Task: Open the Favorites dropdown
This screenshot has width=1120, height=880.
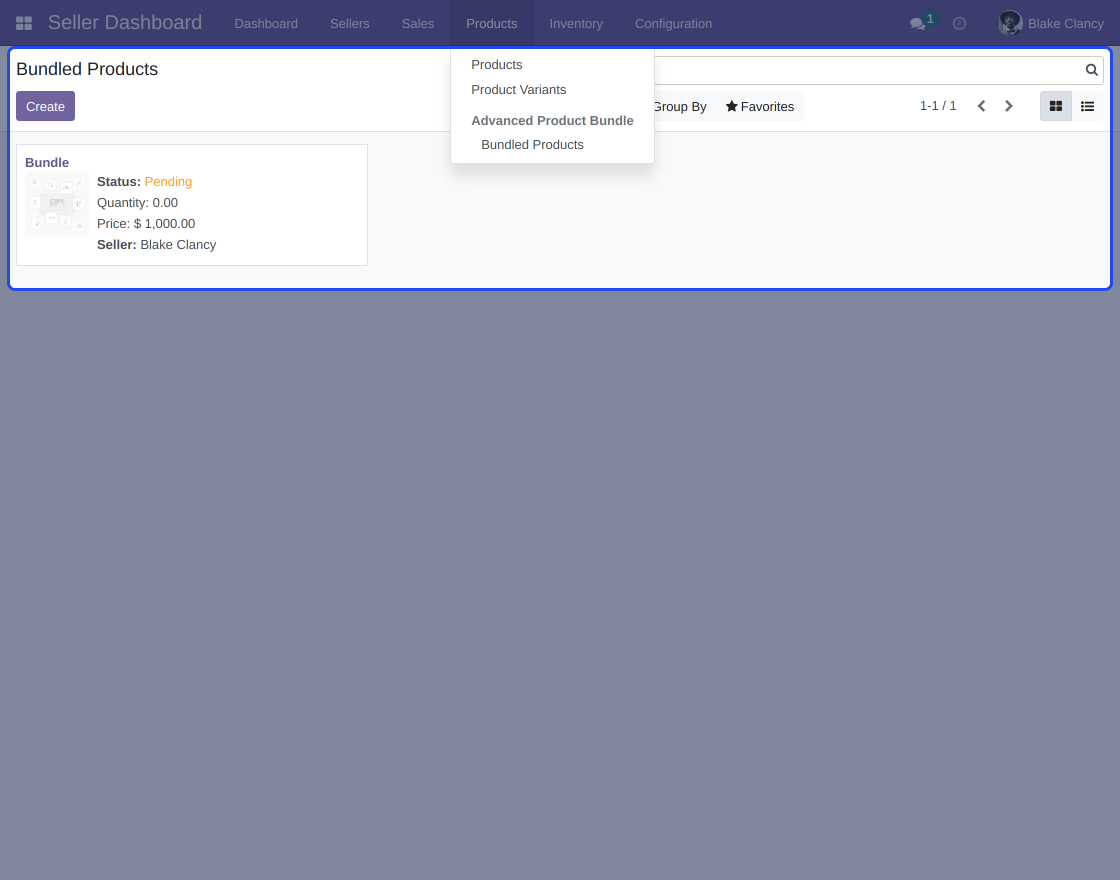Action: point(760,106)
